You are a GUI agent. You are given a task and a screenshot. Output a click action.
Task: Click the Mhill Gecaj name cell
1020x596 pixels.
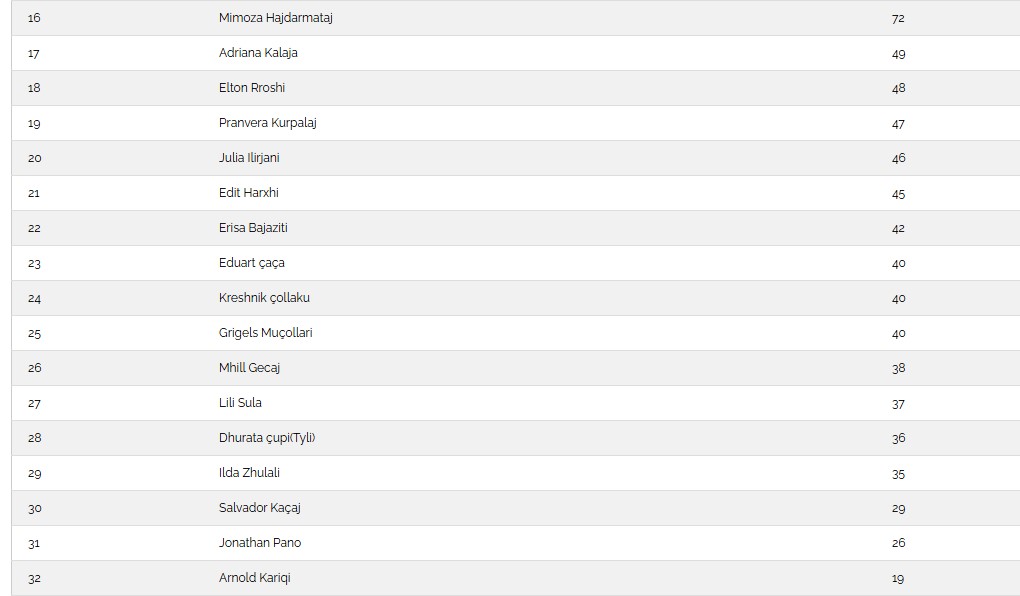coord(249,368)
